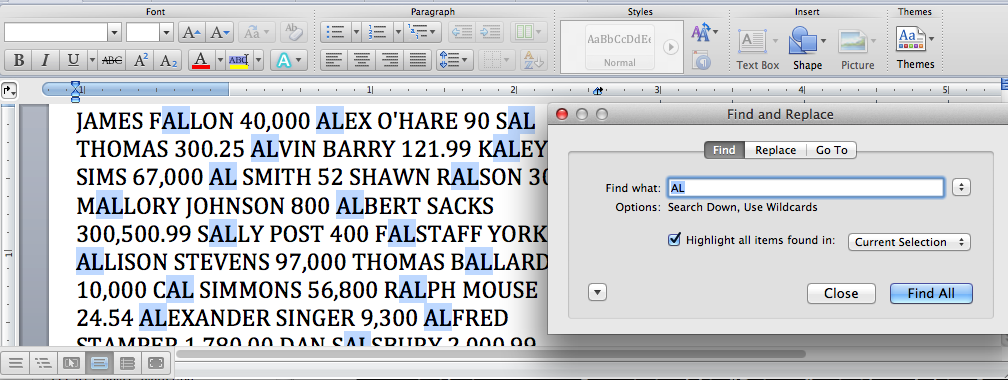The height and width of the screenshot is (380, 1008).
Task: Click the font name field
Action: [56, 32]
